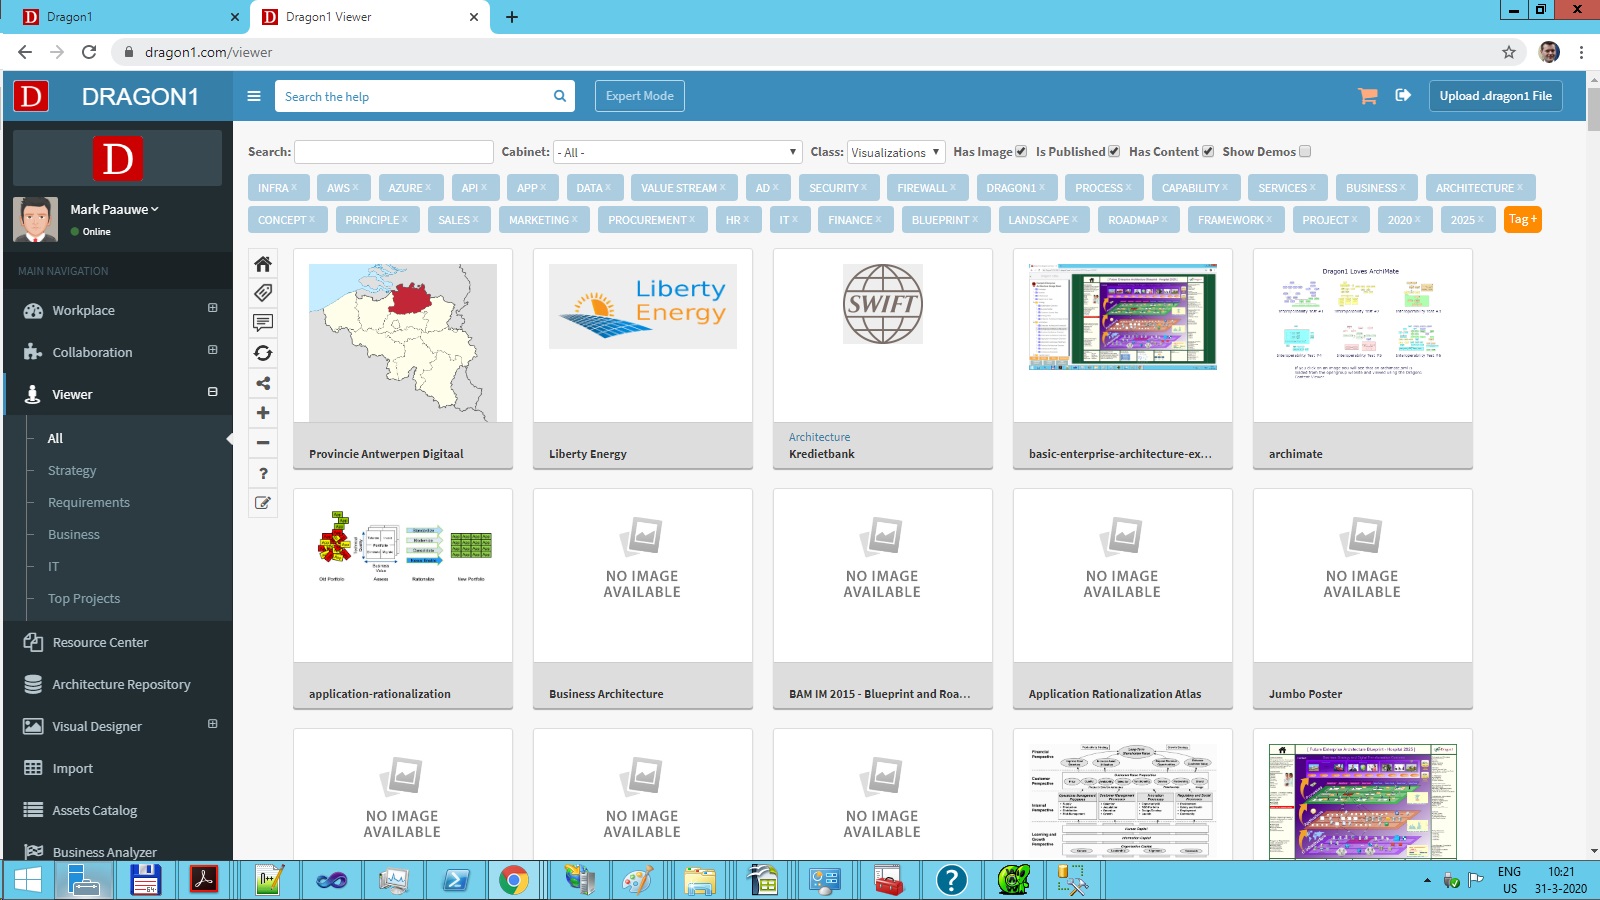Viewport: 1600px width, 900px height.
Task: Select Business under Viewer
Action: click(x=74, y=534)
